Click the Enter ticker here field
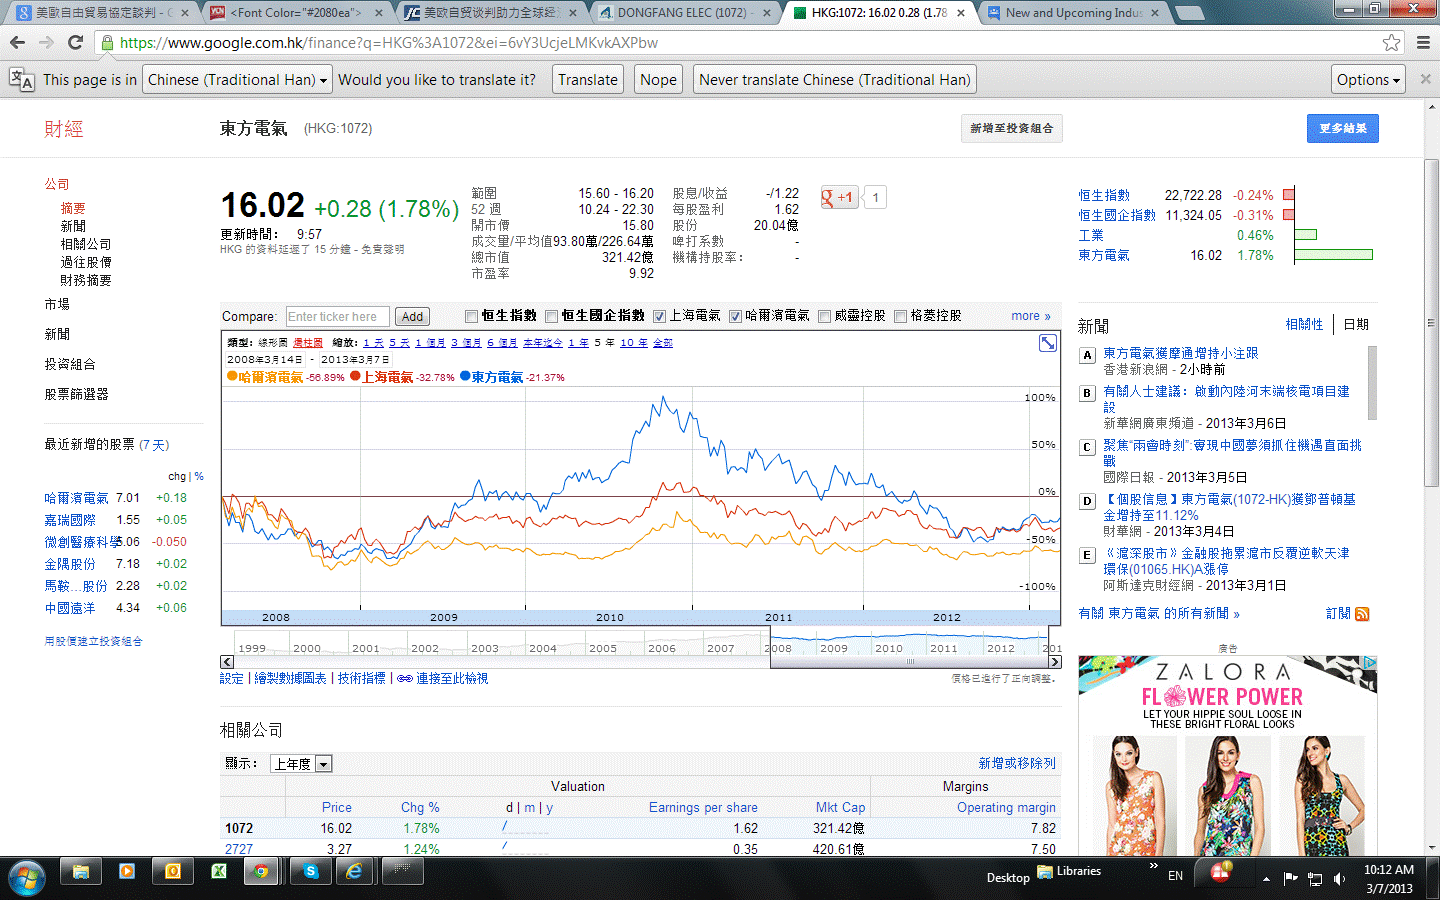The height and width of the screenshot is (900, 1440). 338,317
